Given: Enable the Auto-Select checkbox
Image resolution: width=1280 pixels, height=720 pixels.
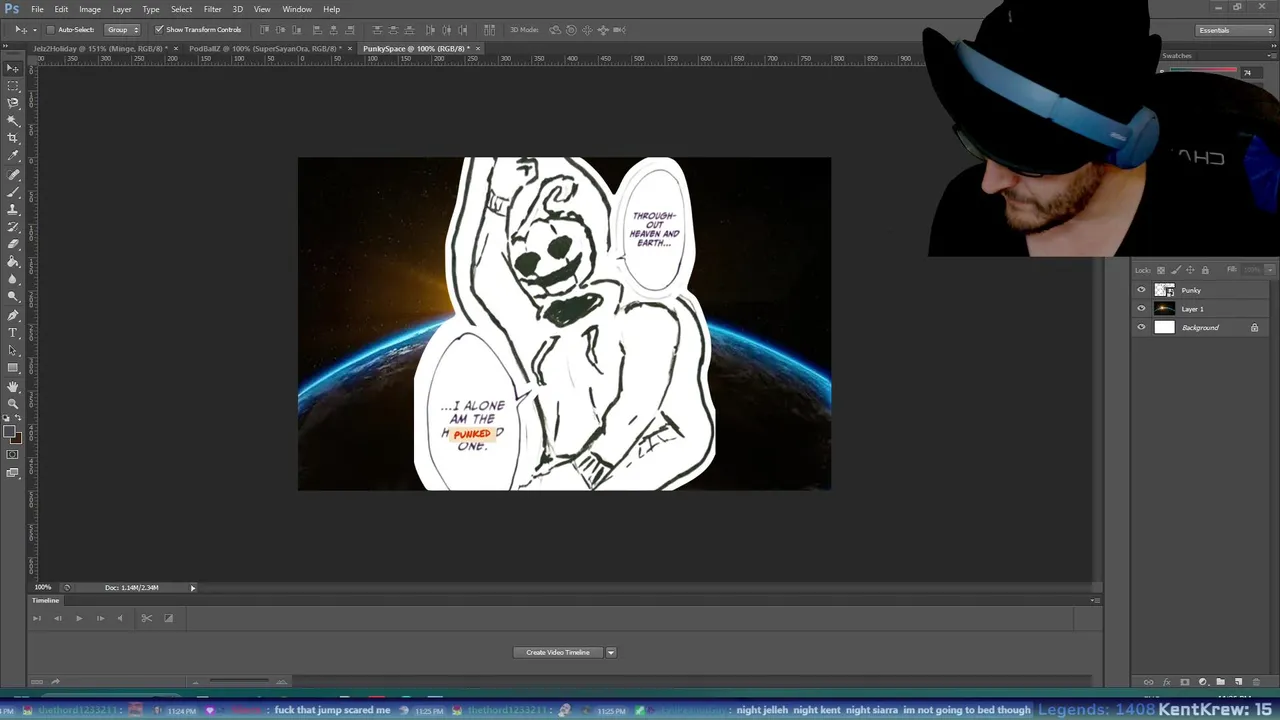Looking at the screenshot, I should (x=50, y=30).
